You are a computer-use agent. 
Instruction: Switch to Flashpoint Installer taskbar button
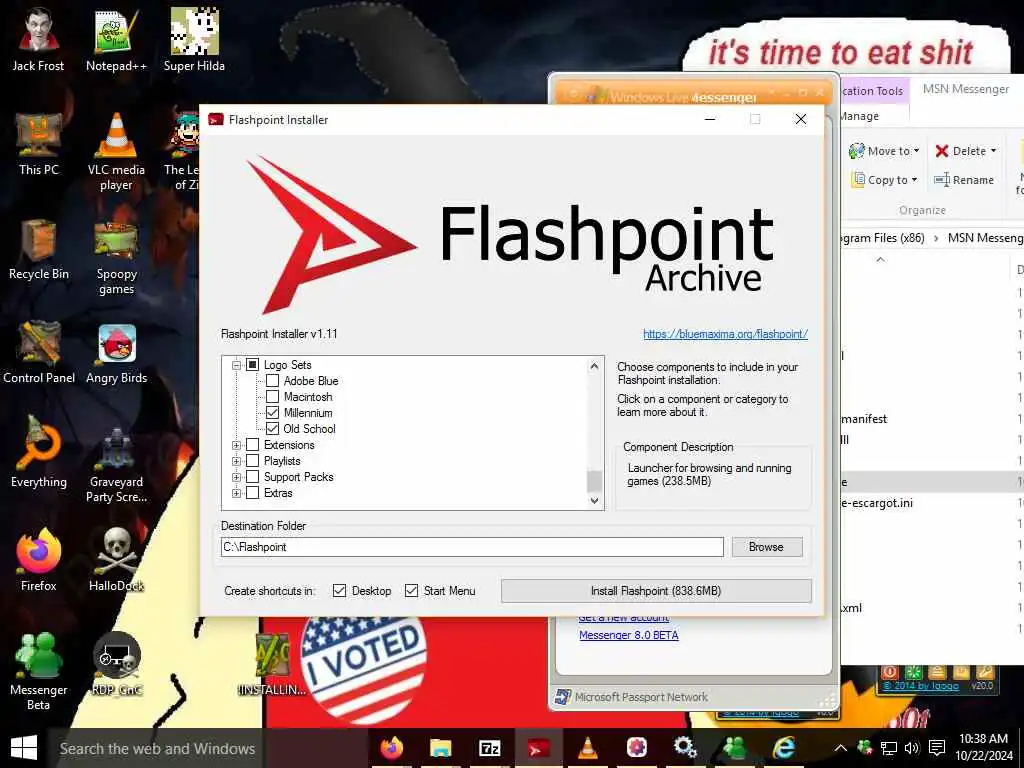click(x=539, y=748)
